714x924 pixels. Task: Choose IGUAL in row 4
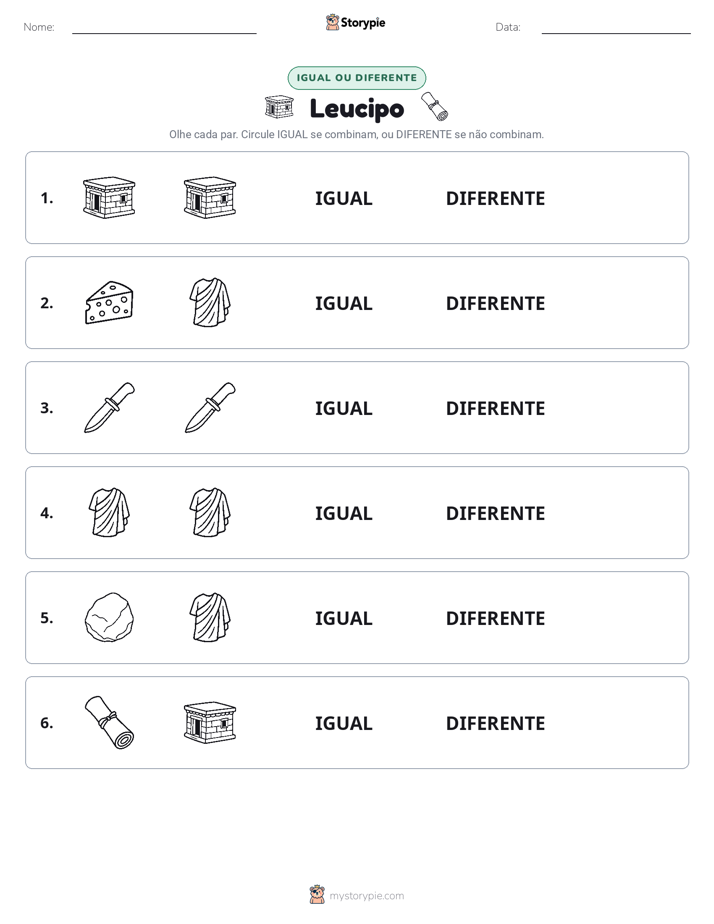343,513
